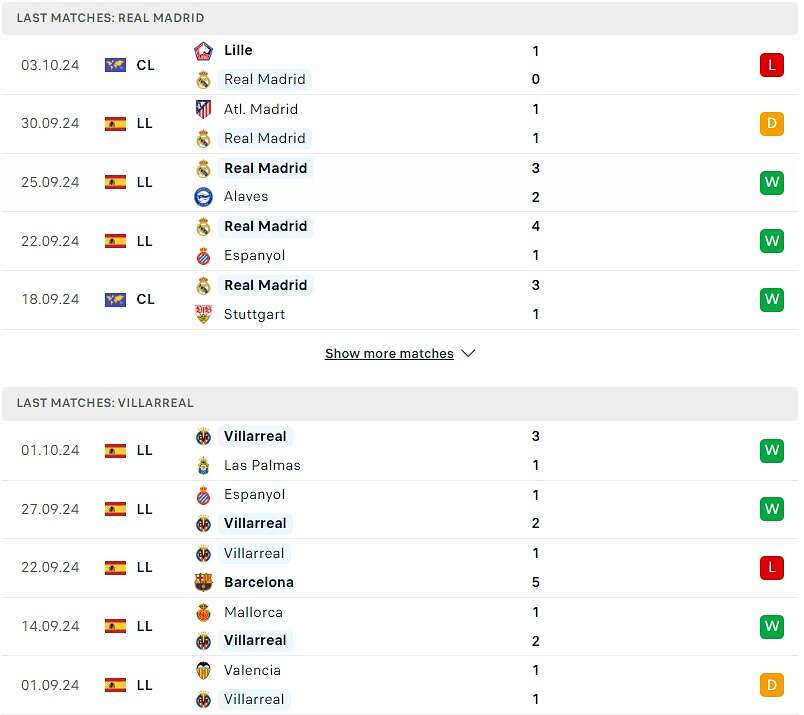Open Villarreal vs Barcelona match row
The image size is (804, 715).
[400, 568]
